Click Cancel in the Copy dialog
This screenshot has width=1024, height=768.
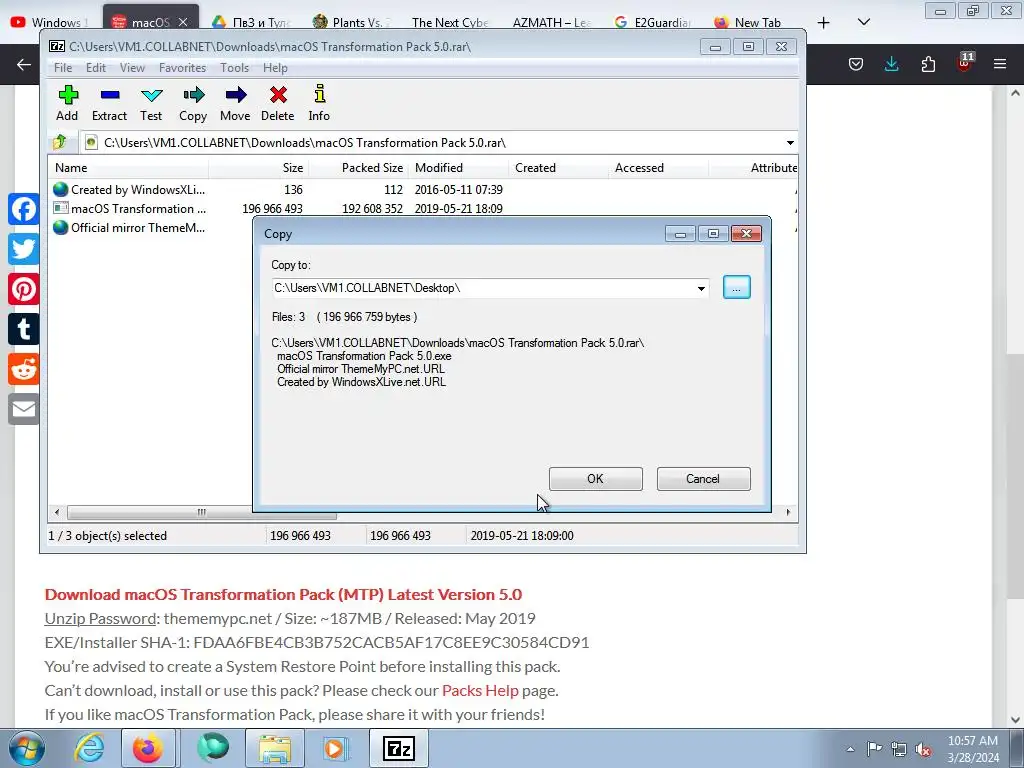703,479
